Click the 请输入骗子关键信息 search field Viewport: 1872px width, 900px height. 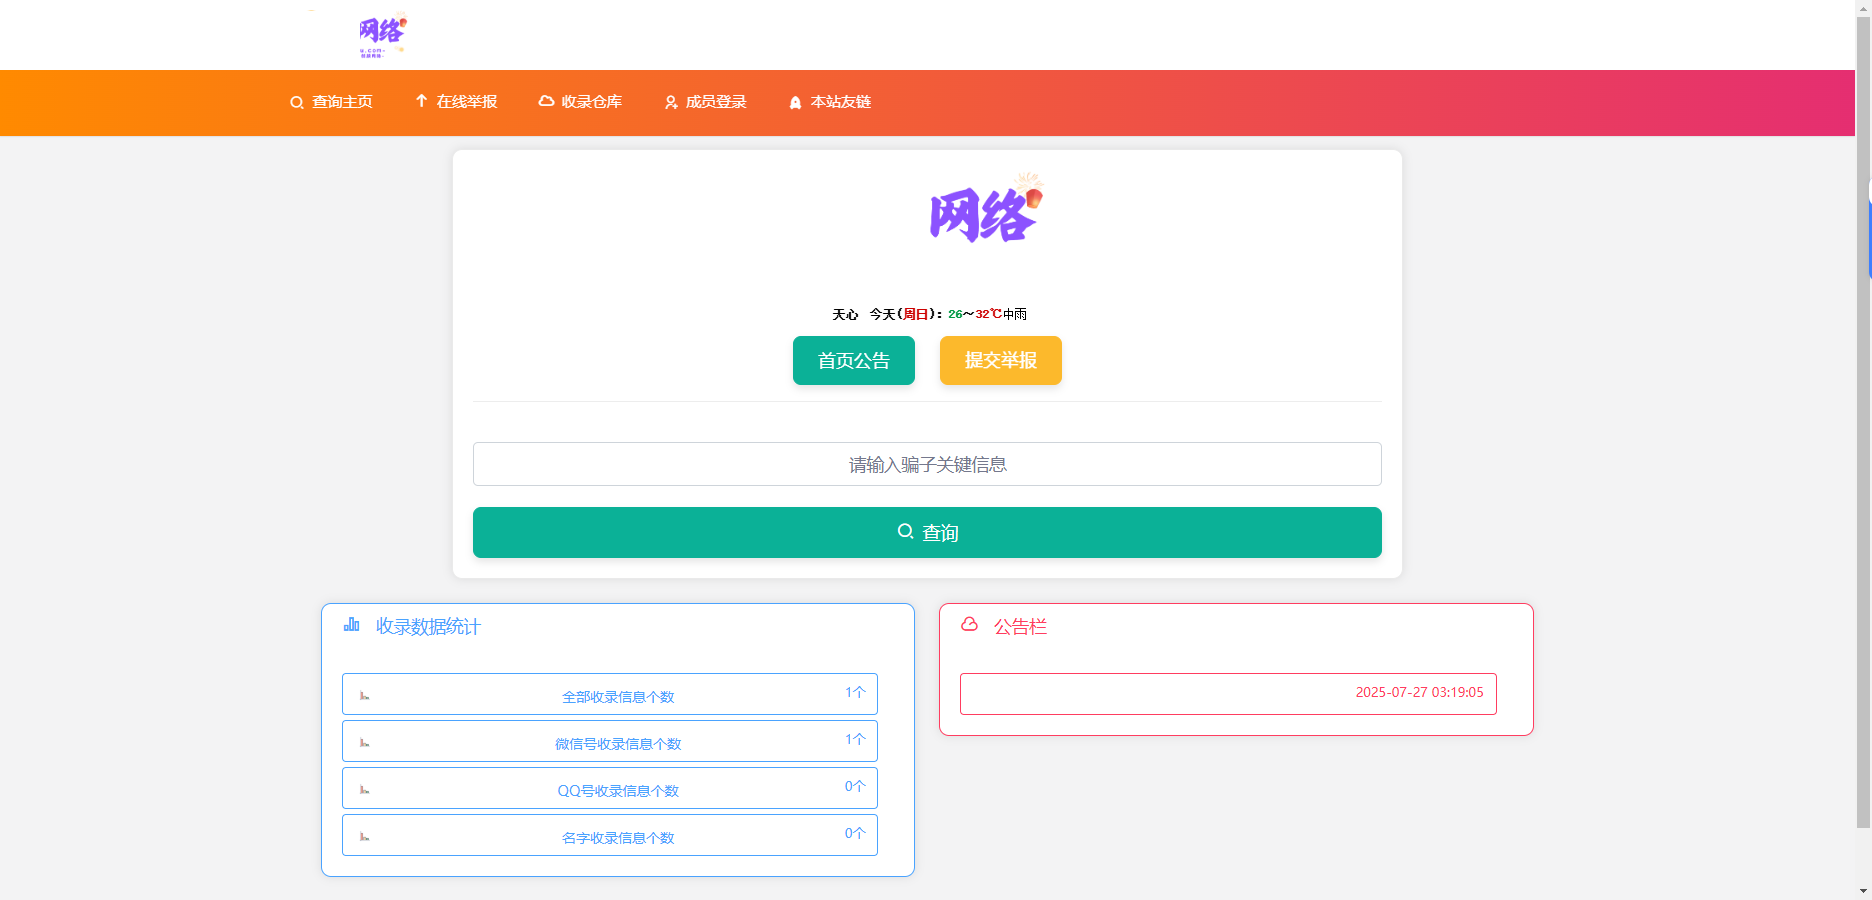926,464
